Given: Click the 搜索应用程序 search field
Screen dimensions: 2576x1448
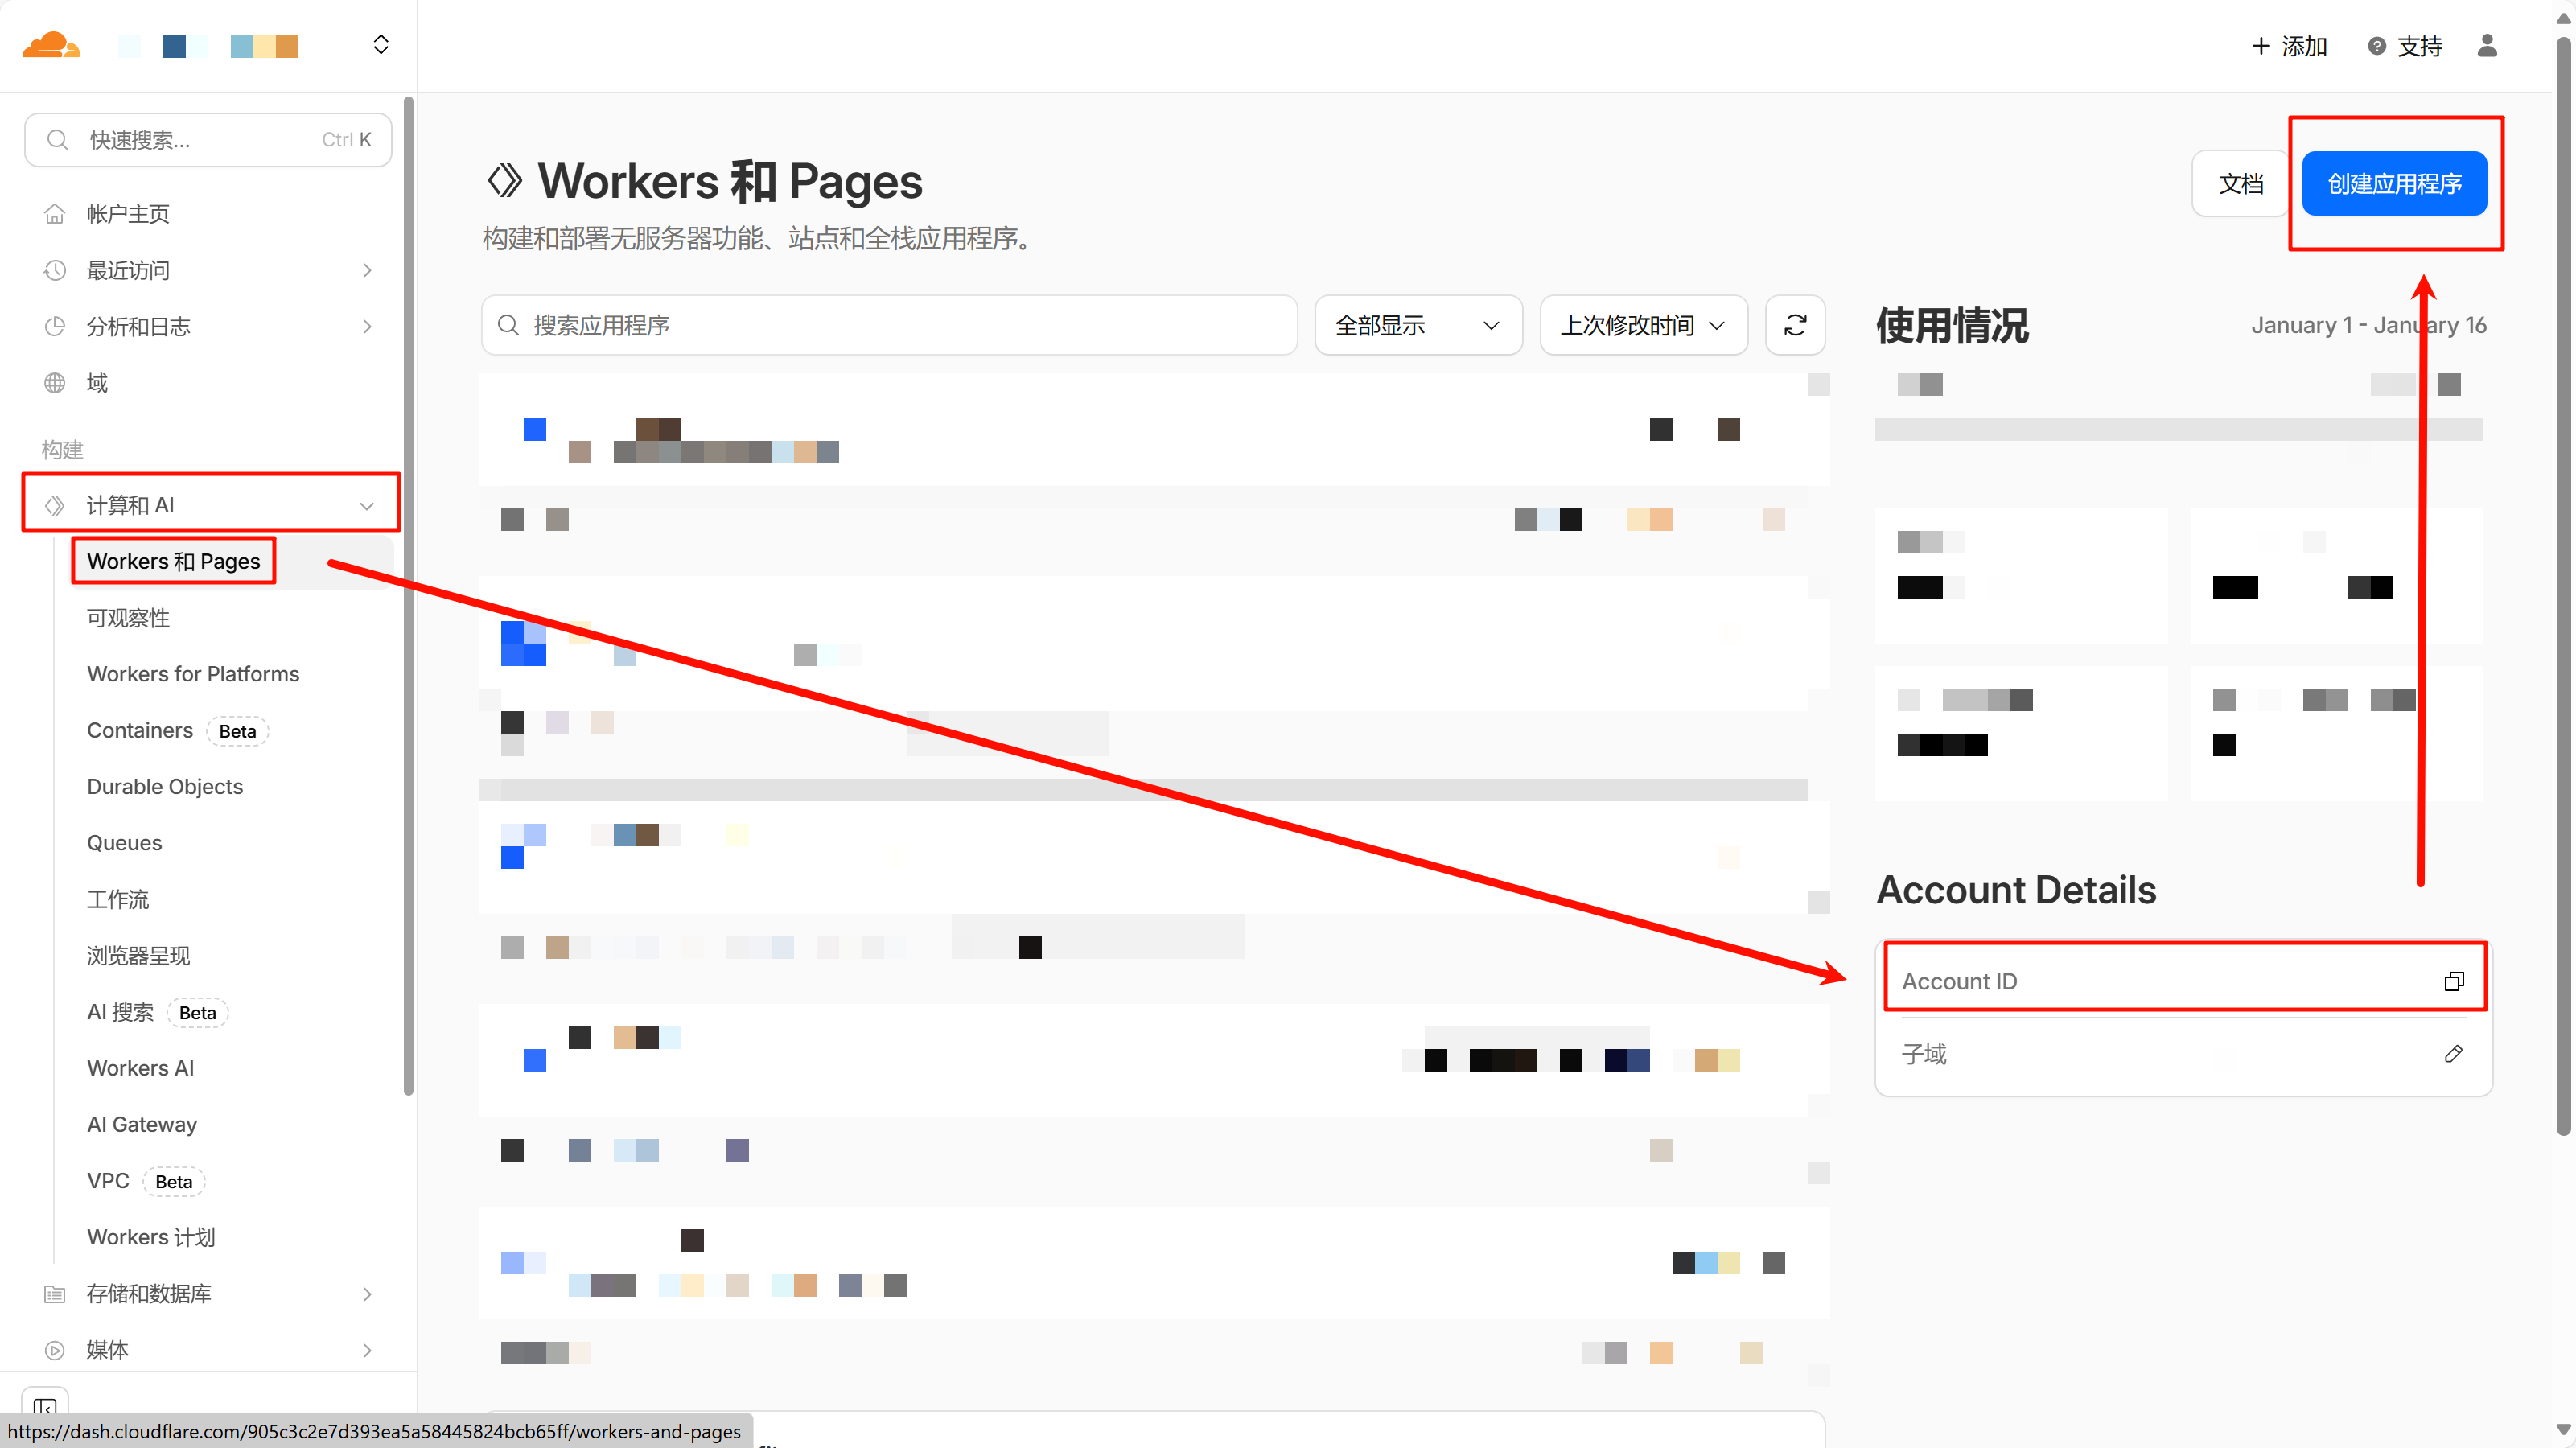Looking at the screenshot, I should pos(889,325).
